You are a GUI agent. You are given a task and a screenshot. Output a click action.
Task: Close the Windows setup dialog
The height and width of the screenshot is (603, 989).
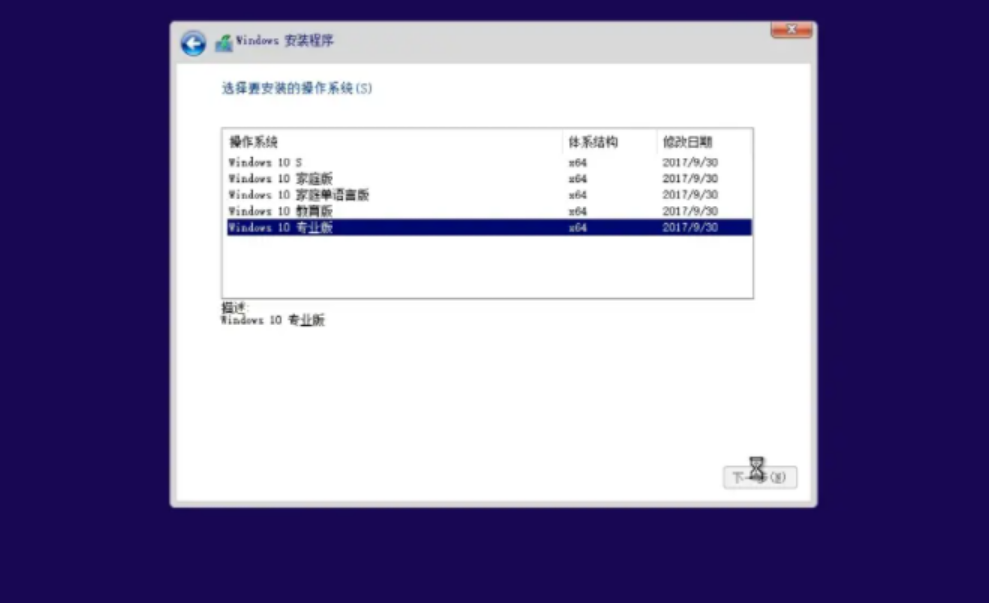[792, 30]
